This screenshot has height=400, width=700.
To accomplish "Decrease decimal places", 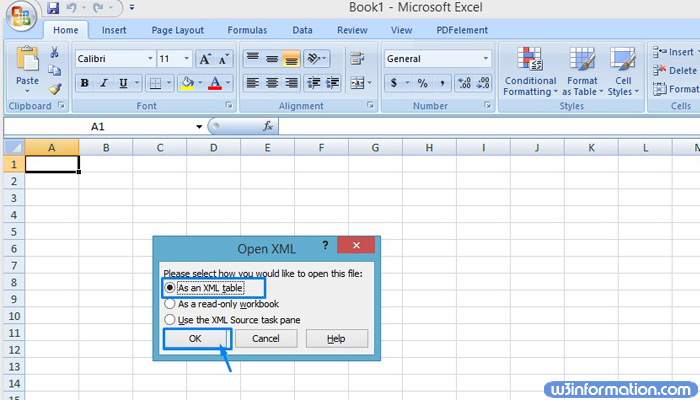I will click(483, 83).
